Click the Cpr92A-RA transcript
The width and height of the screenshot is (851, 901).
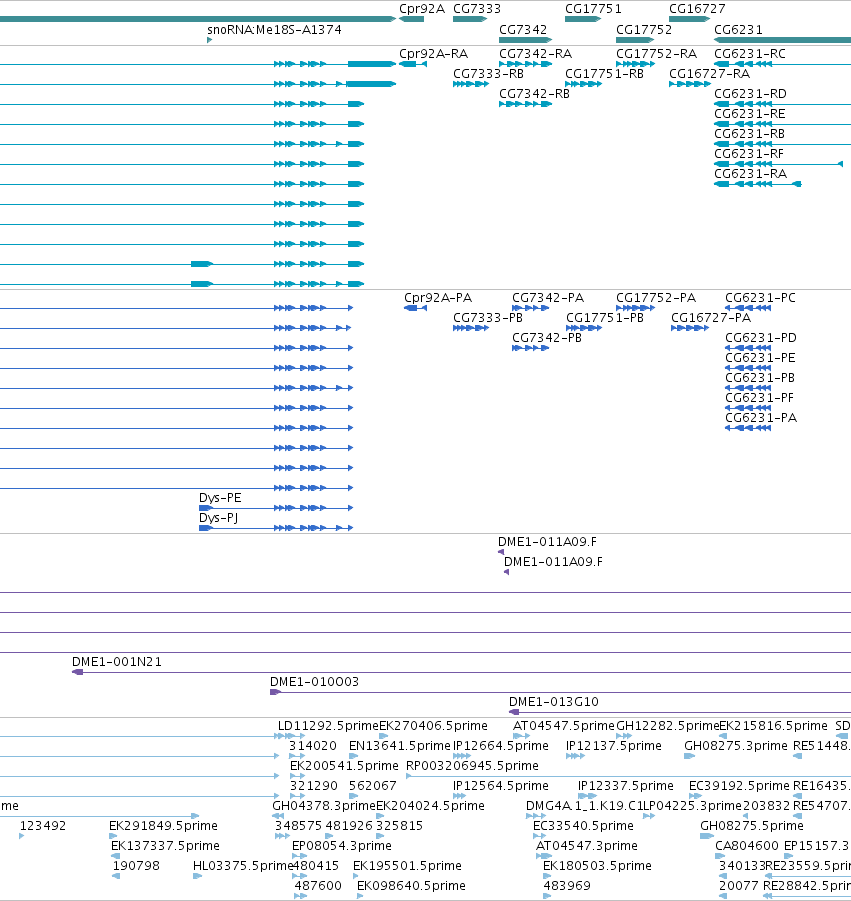click(413, 64)
